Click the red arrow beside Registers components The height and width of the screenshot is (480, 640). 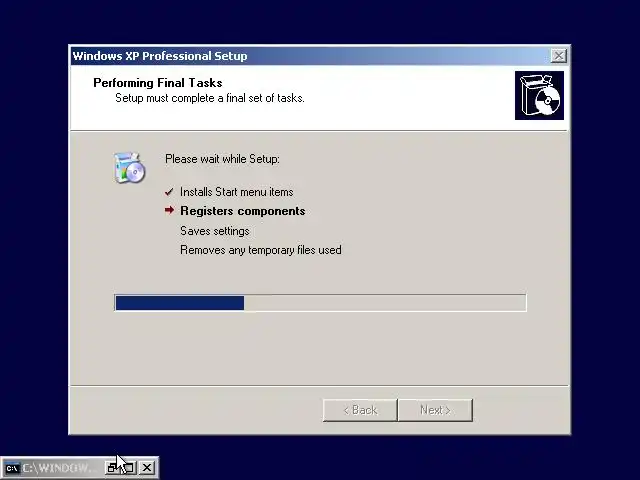pos(169,210)
